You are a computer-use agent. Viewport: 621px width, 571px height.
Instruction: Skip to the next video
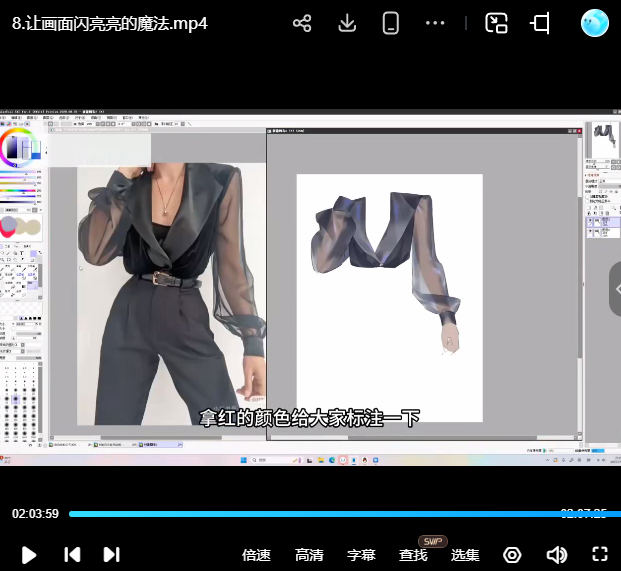click(x=112, y=555)
